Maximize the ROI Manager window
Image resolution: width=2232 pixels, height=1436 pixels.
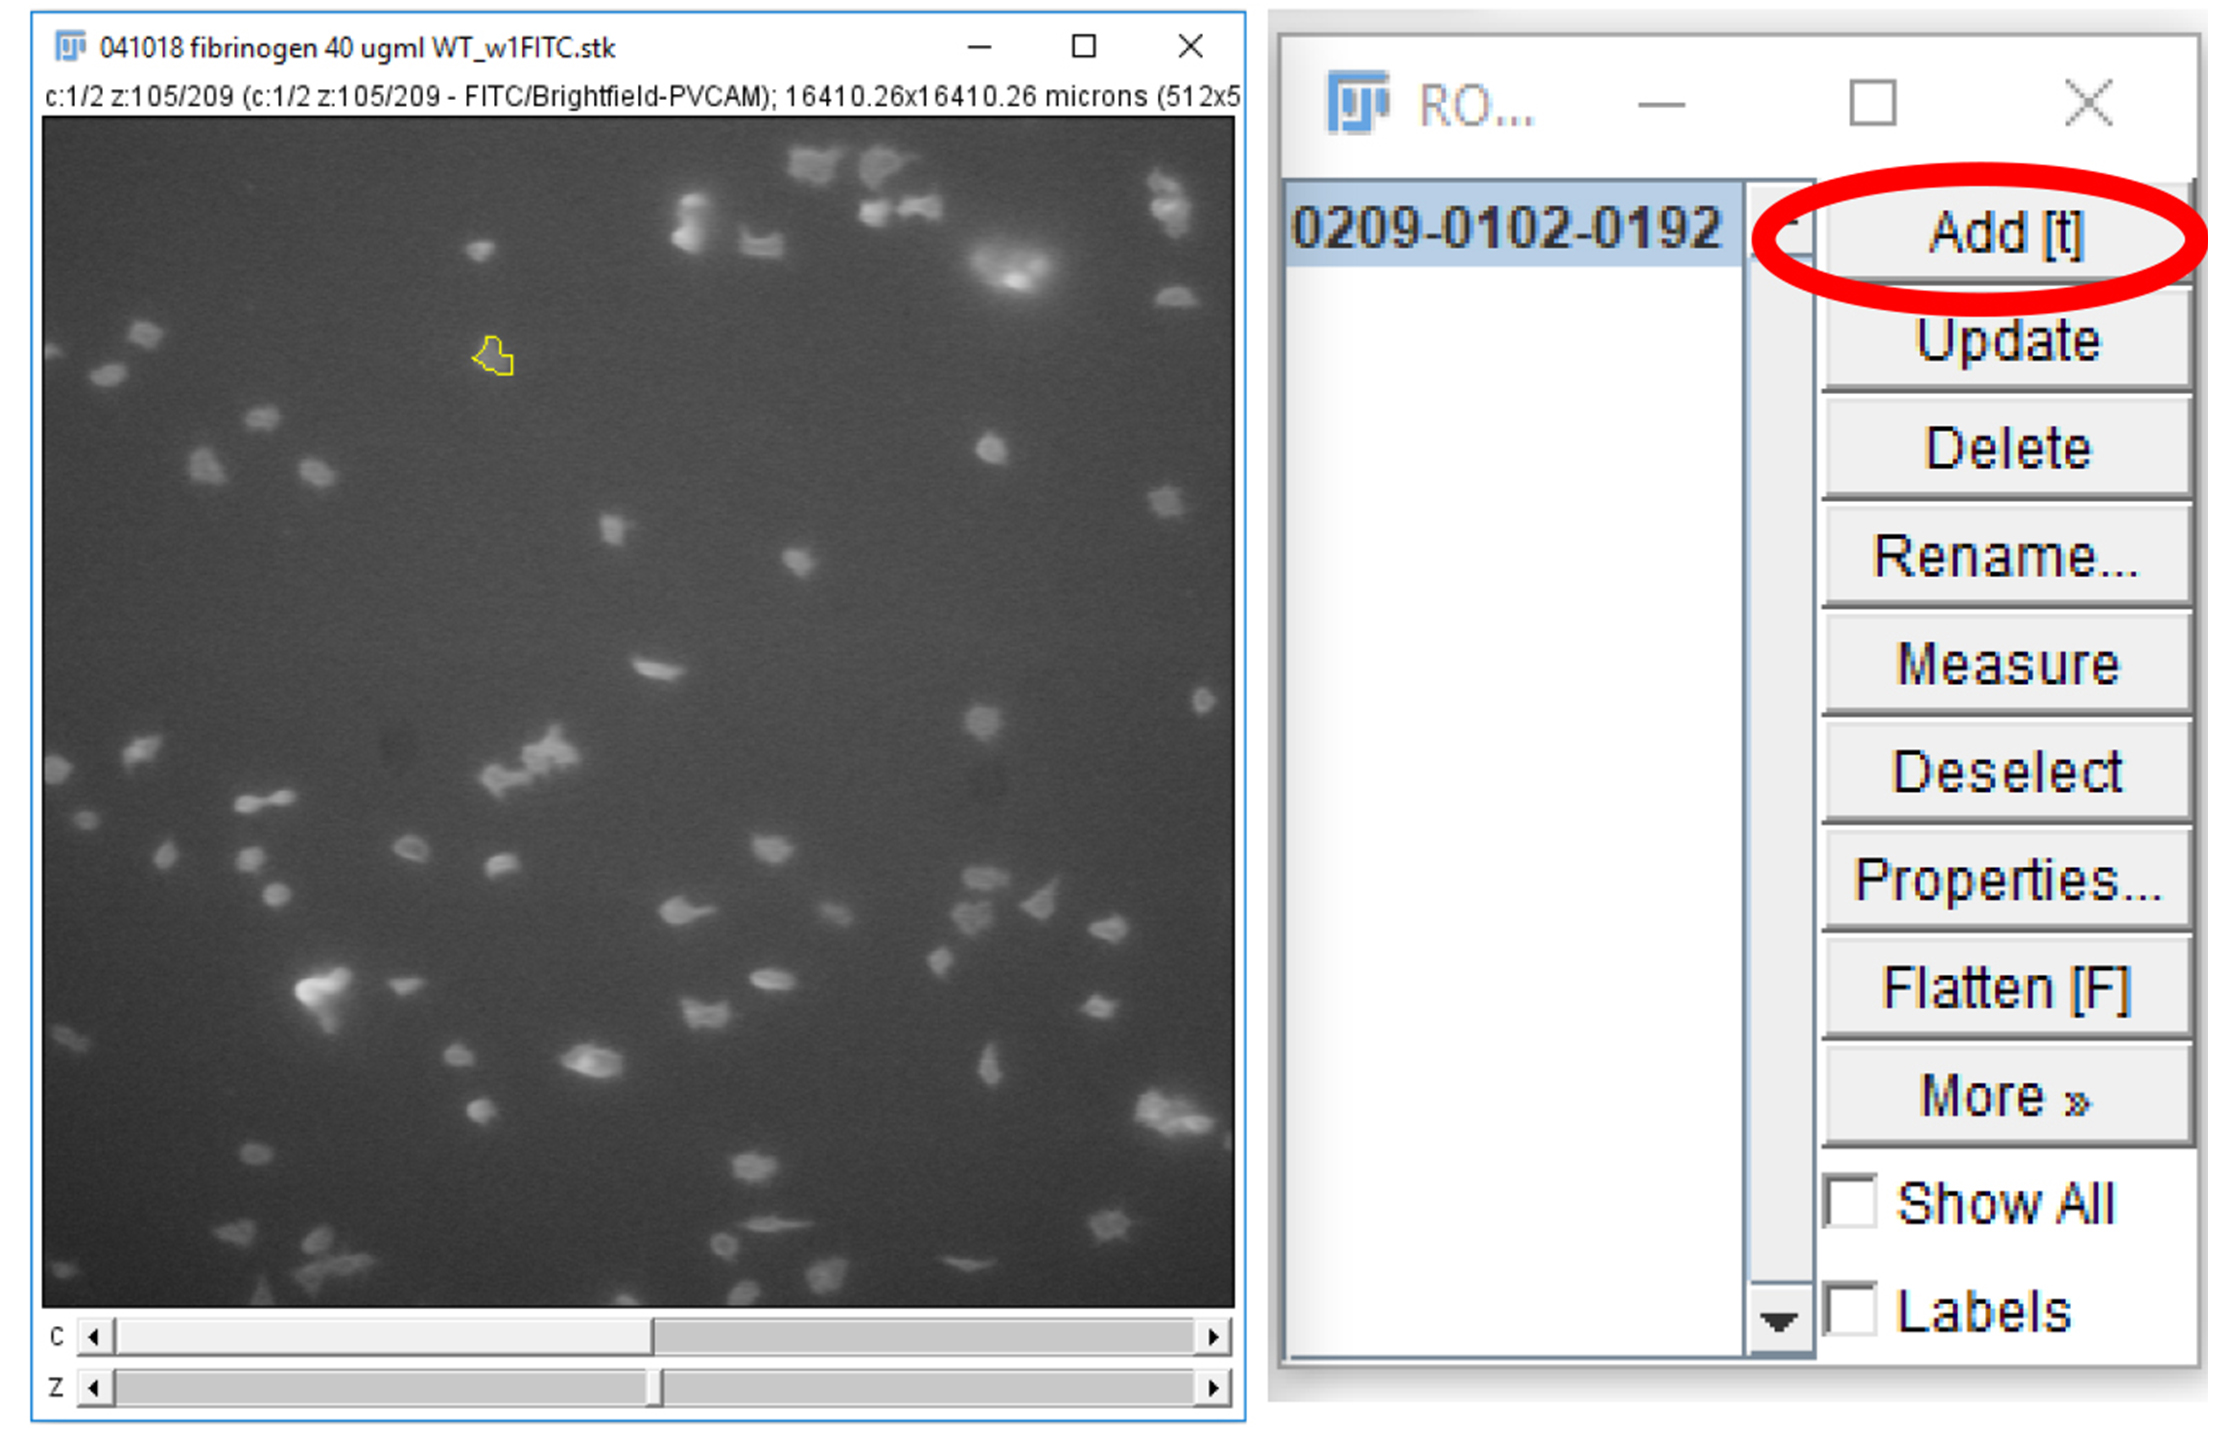(1872, 102)
